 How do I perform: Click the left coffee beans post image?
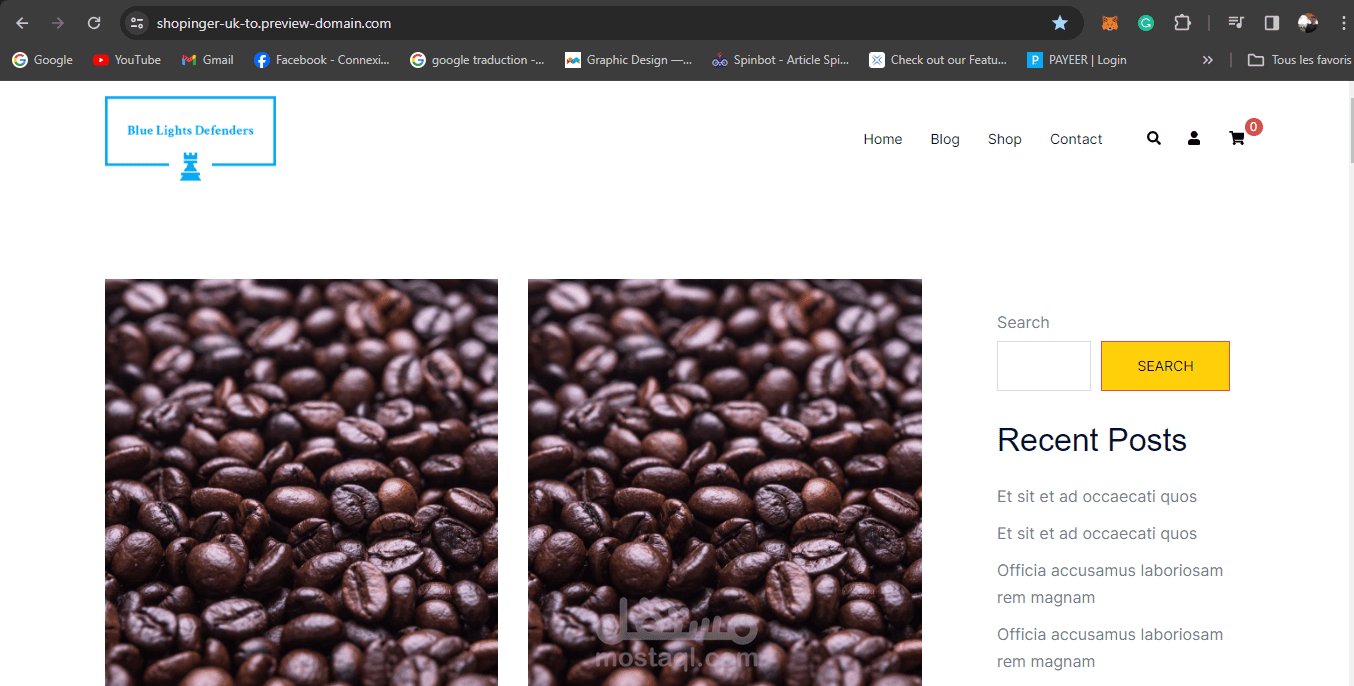tap(301, 482)
